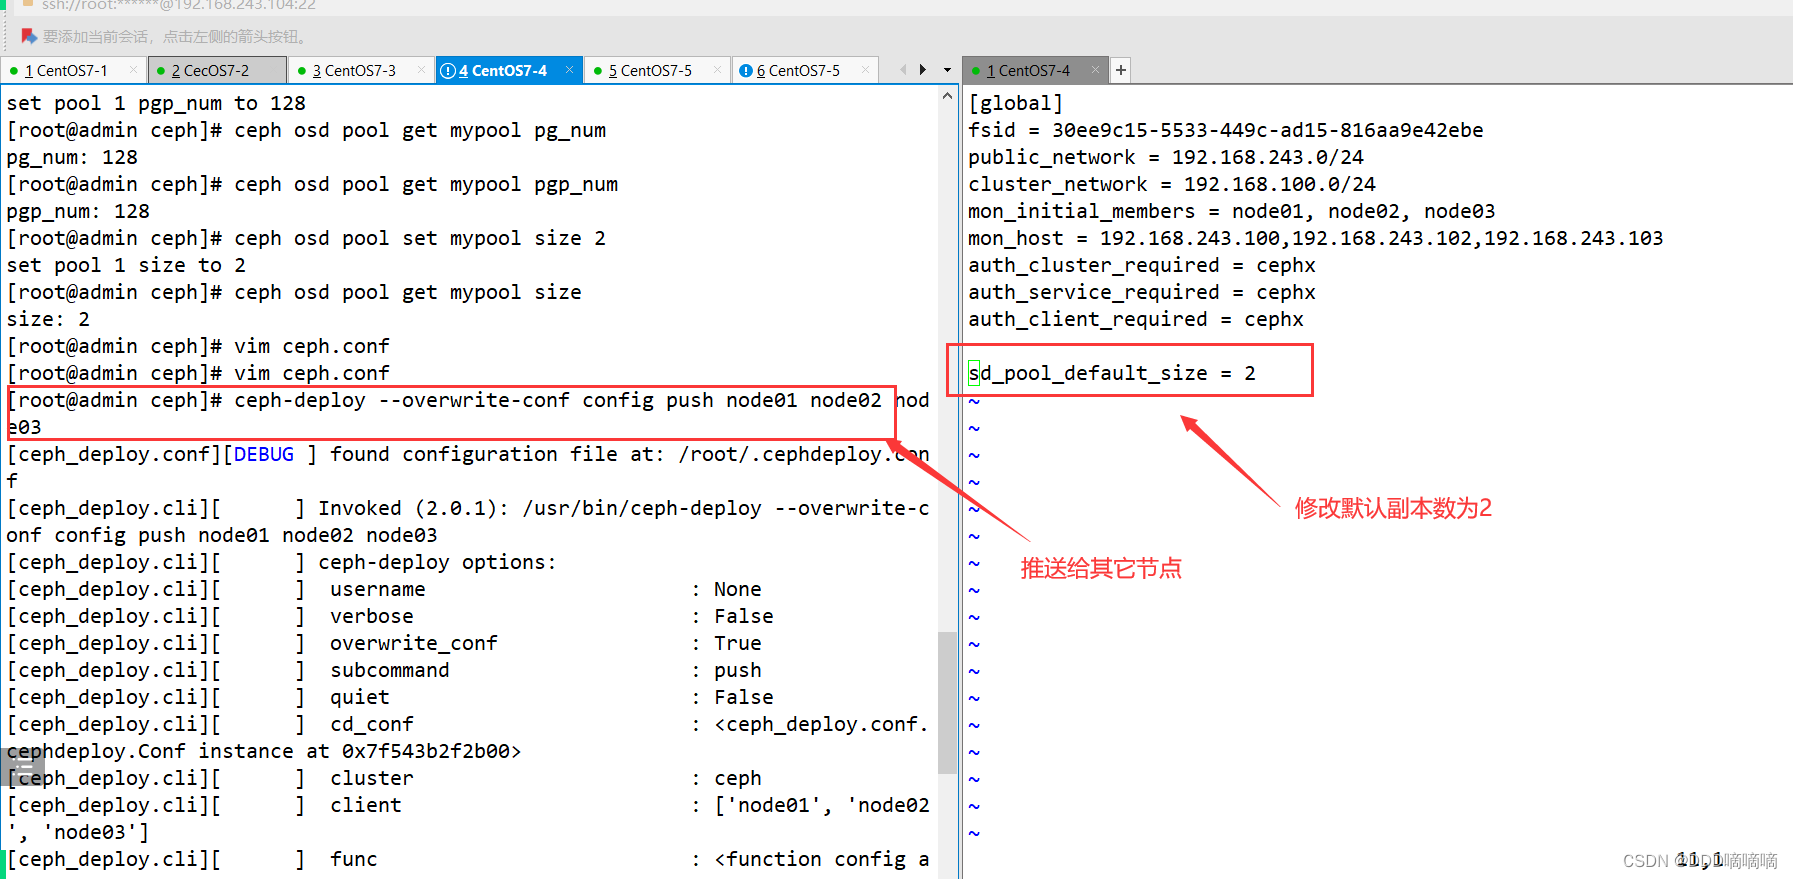Click the 'subcommand : push' option row
1793x879 pixels.
tap(384, 670)
